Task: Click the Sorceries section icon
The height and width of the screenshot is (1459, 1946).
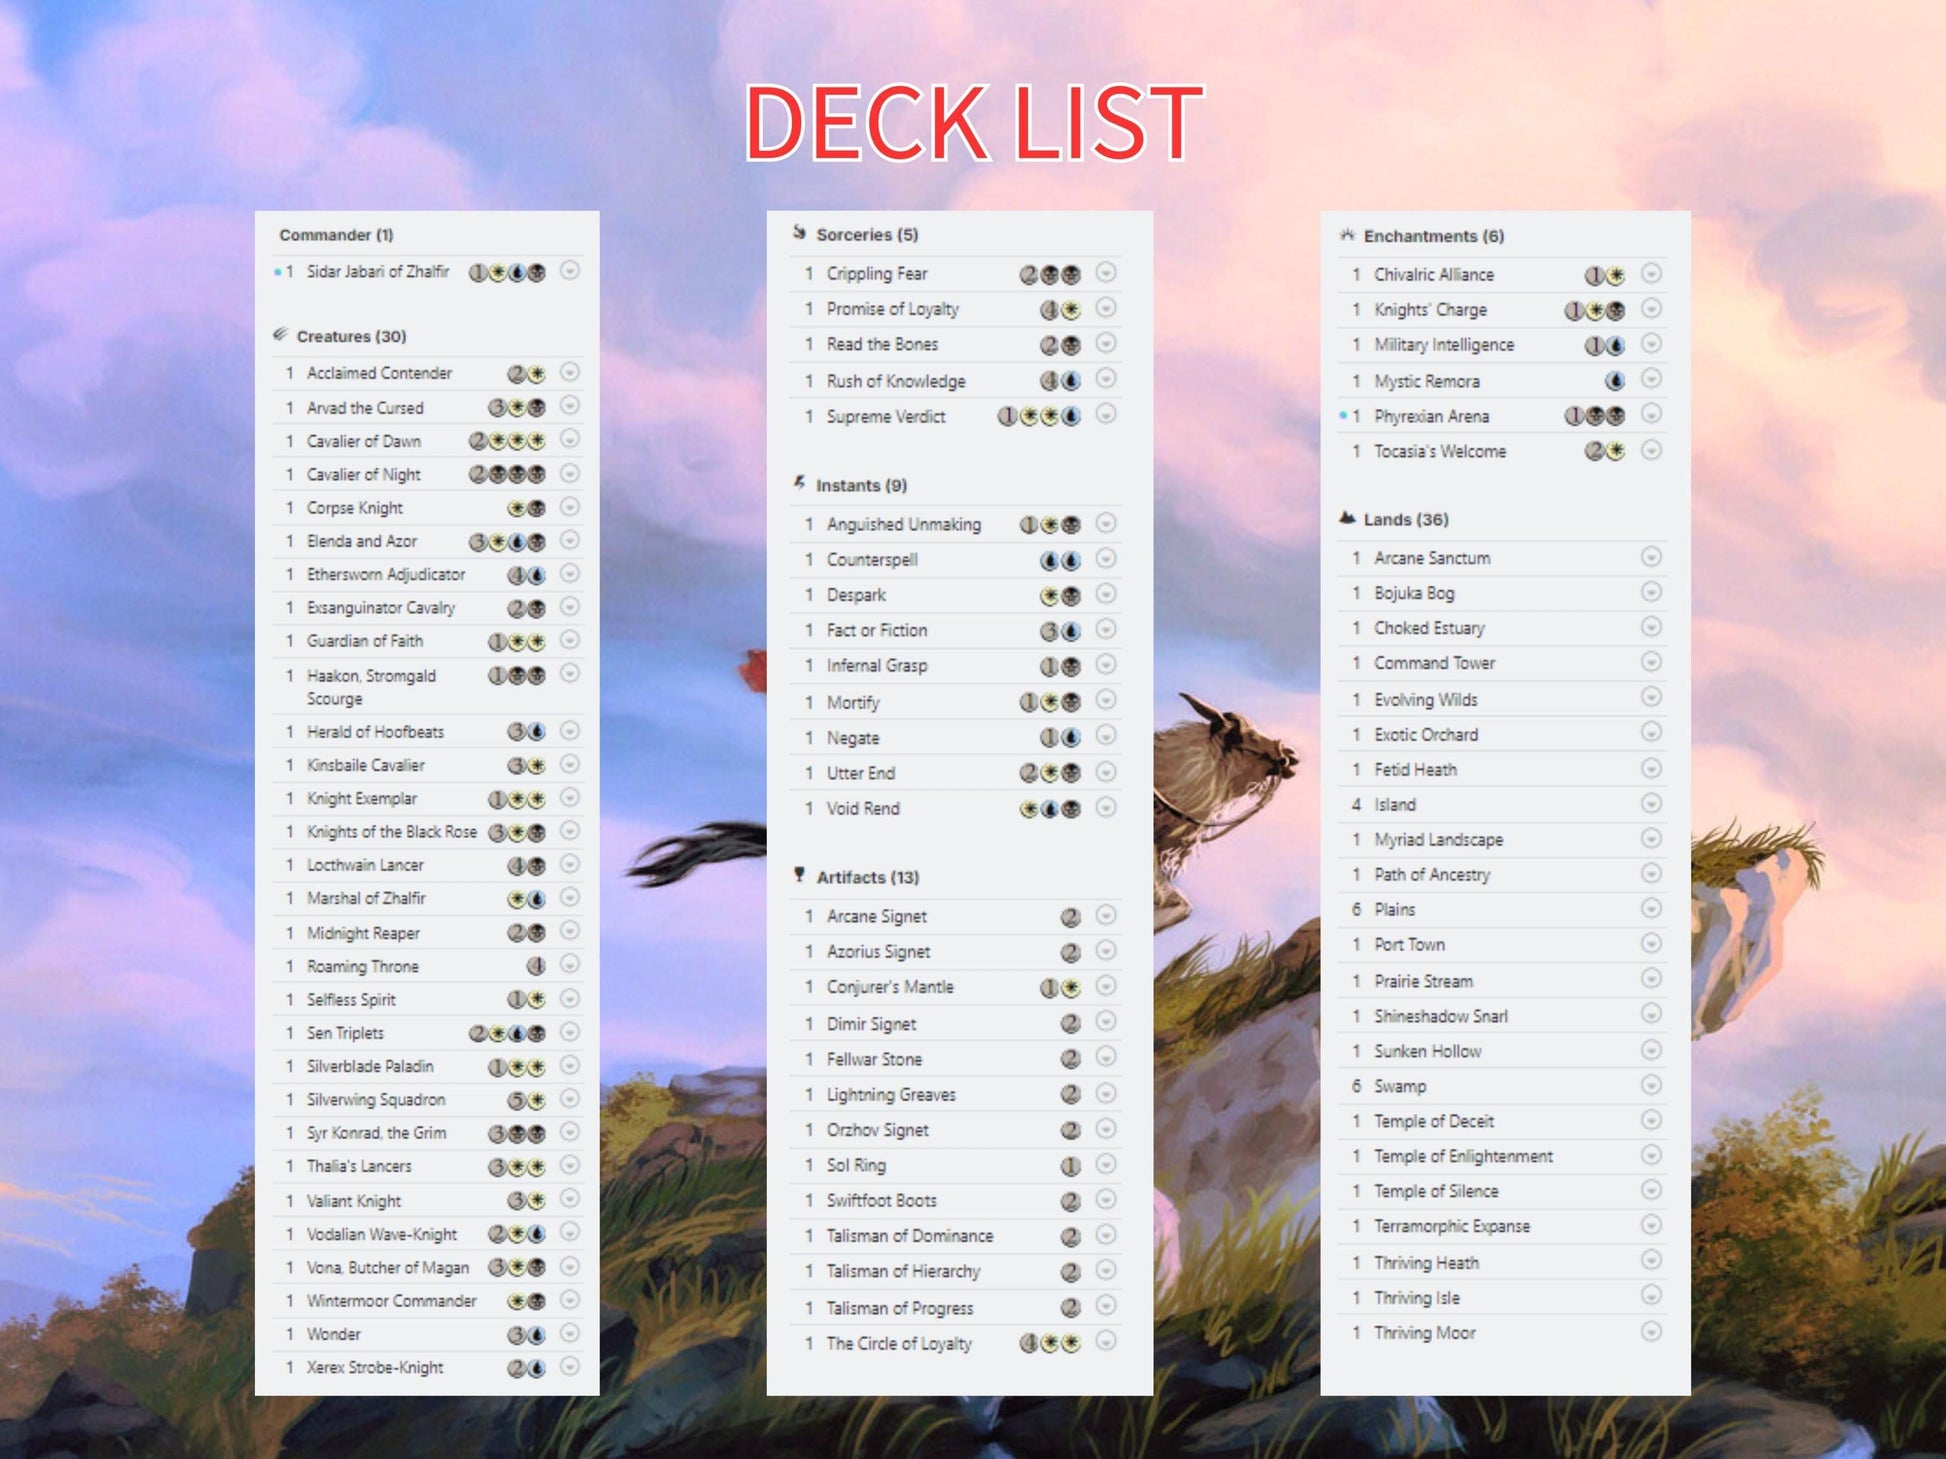Action: click(x=799, y=233)
